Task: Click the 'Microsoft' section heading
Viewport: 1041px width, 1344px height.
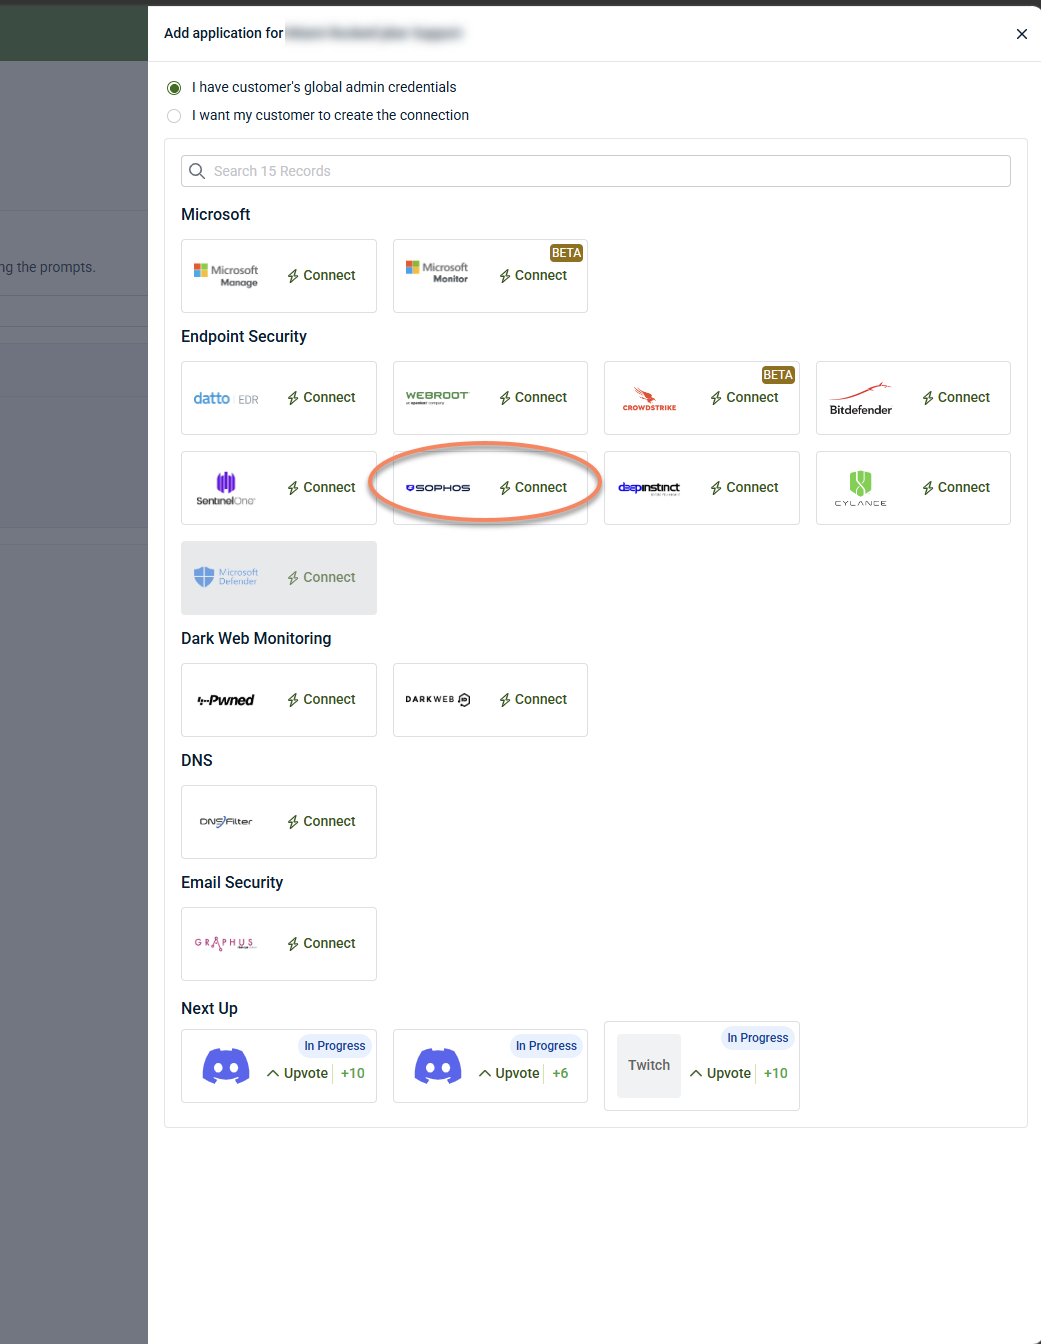Action: [216, 215]
